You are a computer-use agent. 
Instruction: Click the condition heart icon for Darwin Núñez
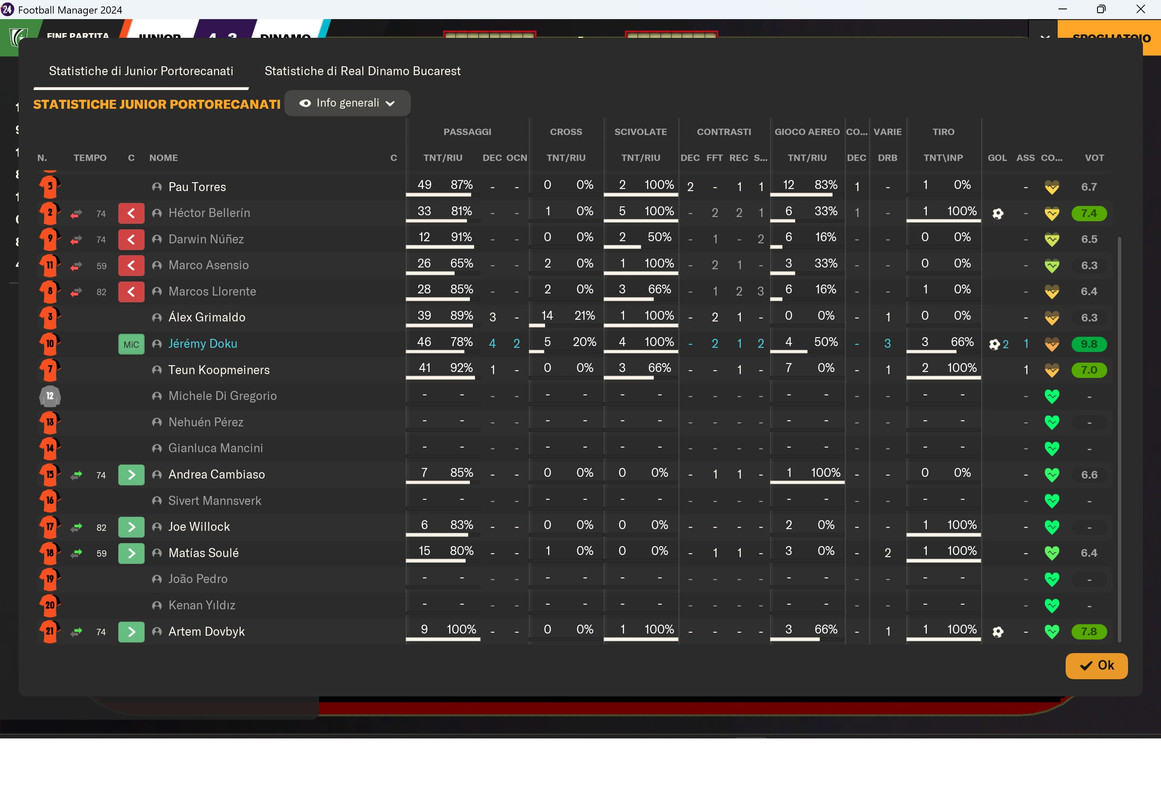(1051, 239)
